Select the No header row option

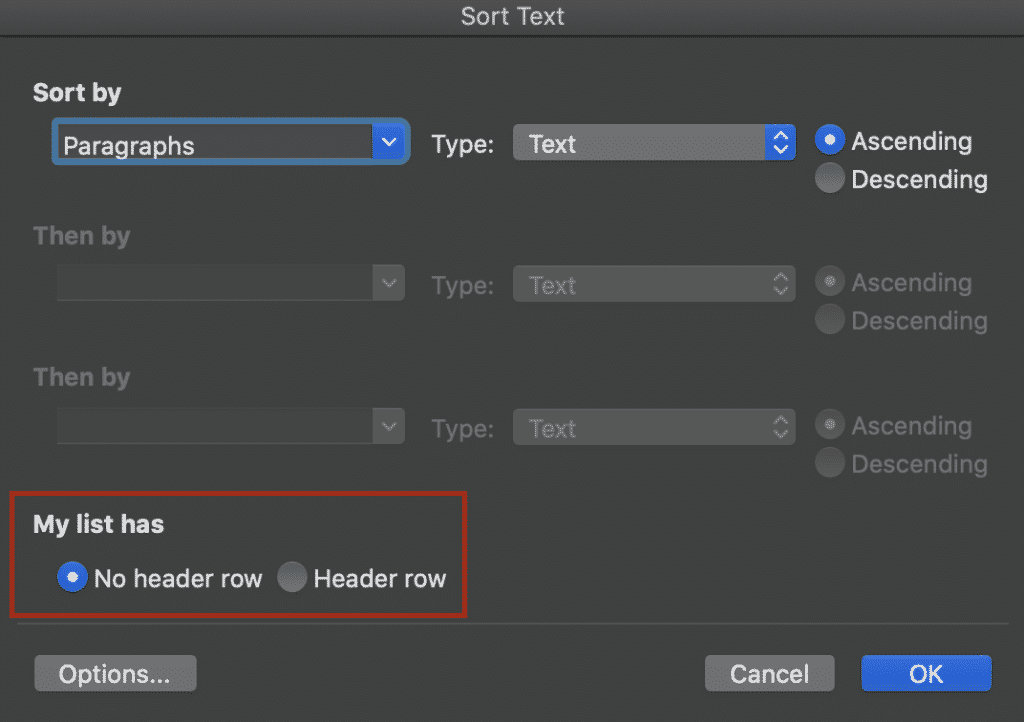72,577
